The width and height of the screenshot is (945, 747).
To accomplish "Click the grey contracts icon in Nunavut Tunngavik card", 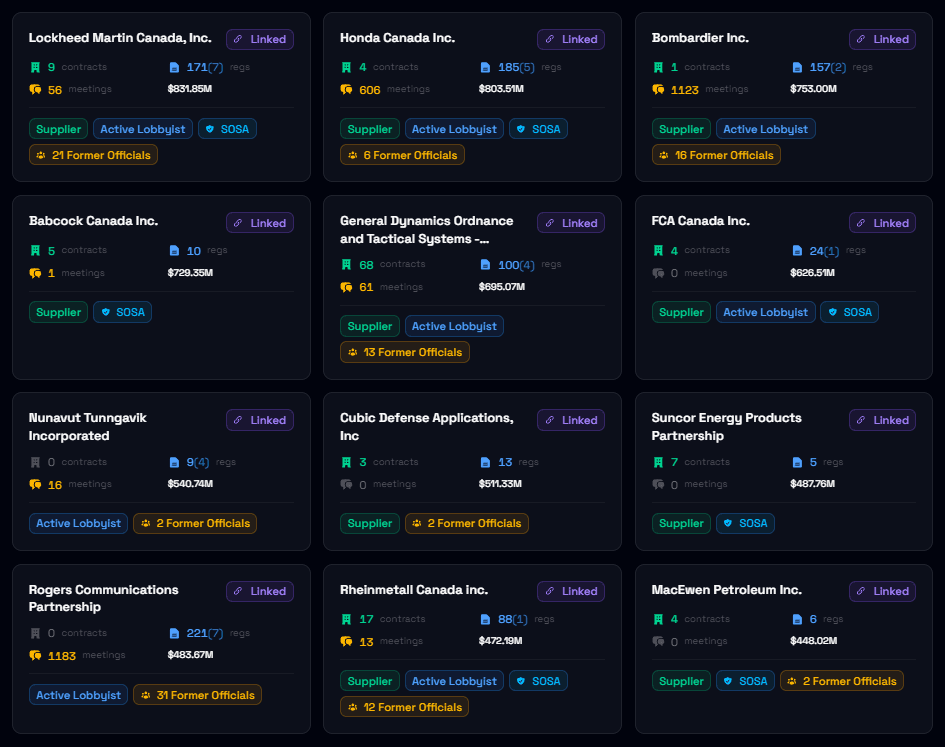I will point(35,462).
